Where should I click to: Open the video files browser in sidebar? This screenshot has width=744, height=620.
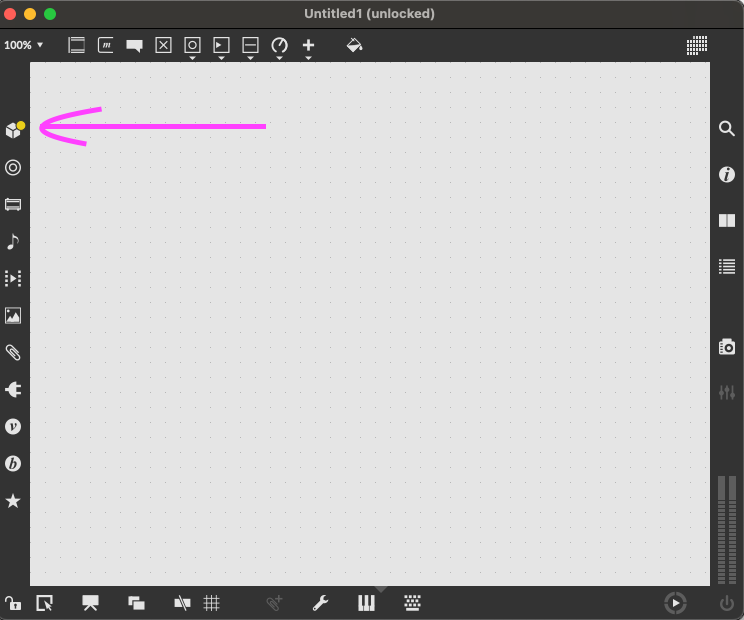(13, 278)
